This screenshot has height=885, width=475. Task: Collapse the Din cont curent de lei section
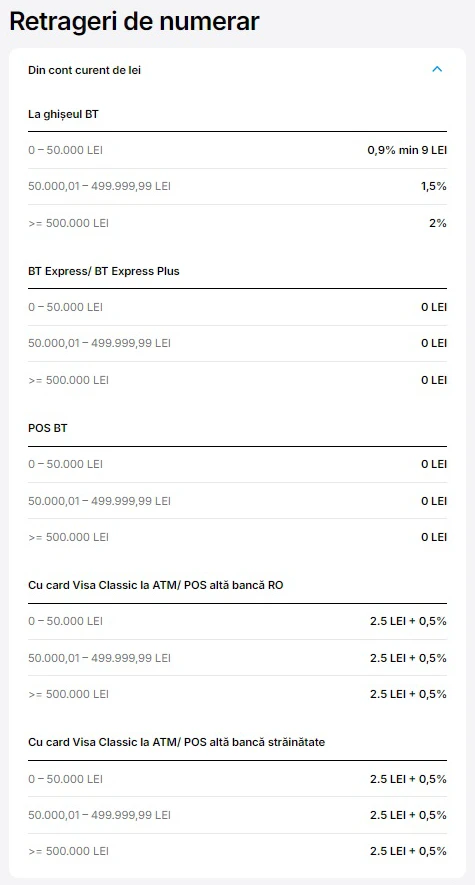click(x=437, y=69)
